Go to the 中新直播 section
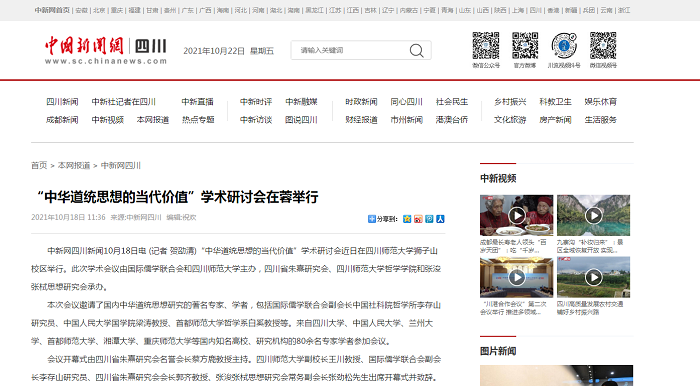The height and width of the screenshot is (386, 700). point(197,102)
